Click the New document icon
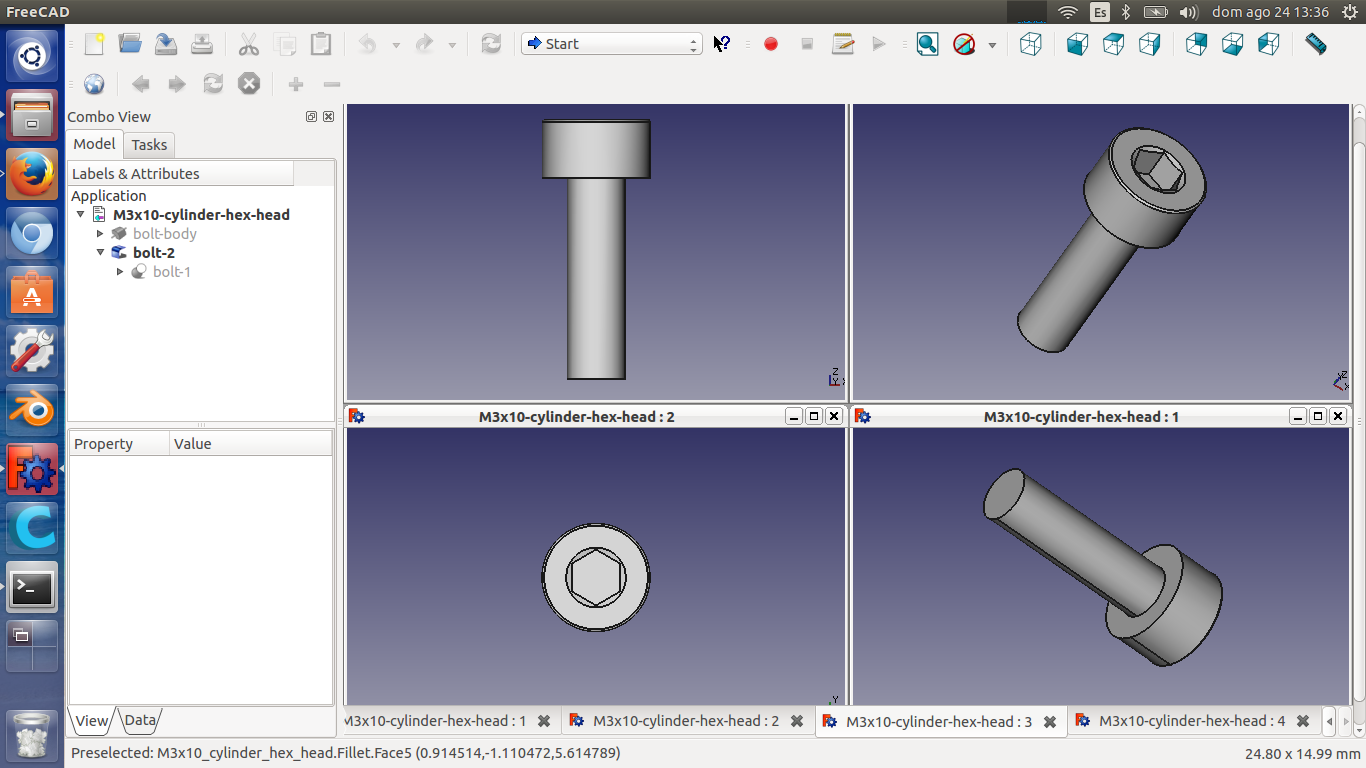1366x768 pixels. coord(94,44)
